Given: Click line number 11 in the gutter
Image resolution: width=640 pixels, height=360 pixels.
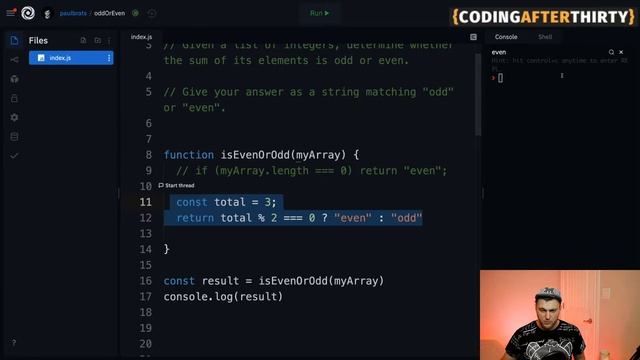Looking at the screenshot, I should coord(145,202).
